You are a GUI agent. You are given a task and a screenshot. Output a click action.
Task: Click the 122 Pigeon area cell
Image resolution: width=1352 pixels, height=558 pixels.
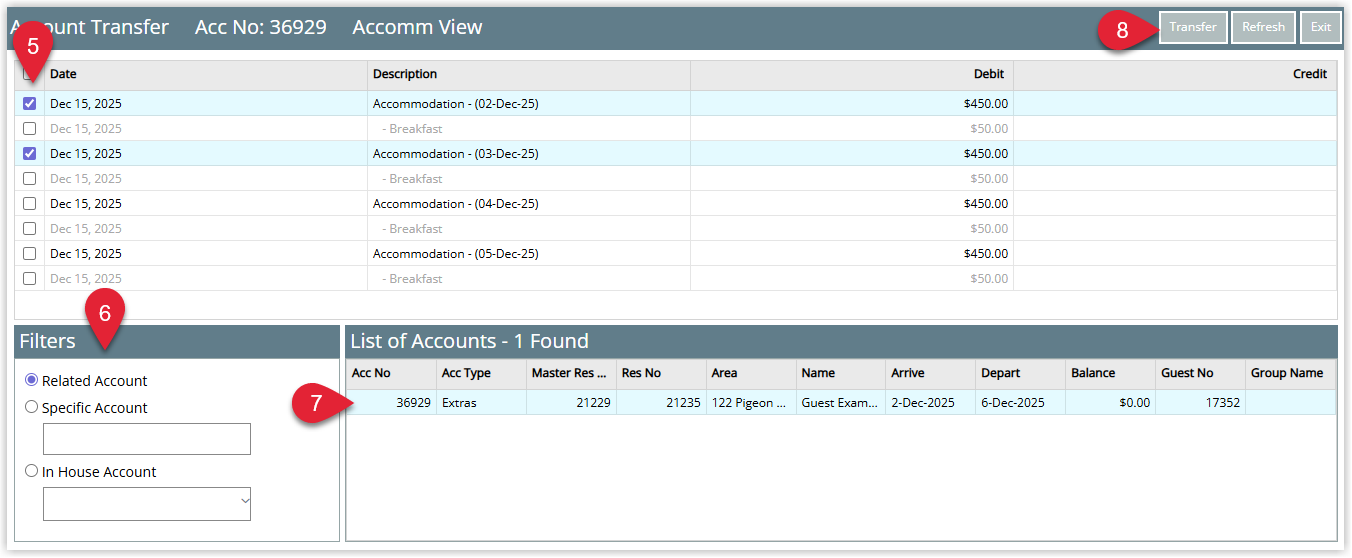(751, 402)
